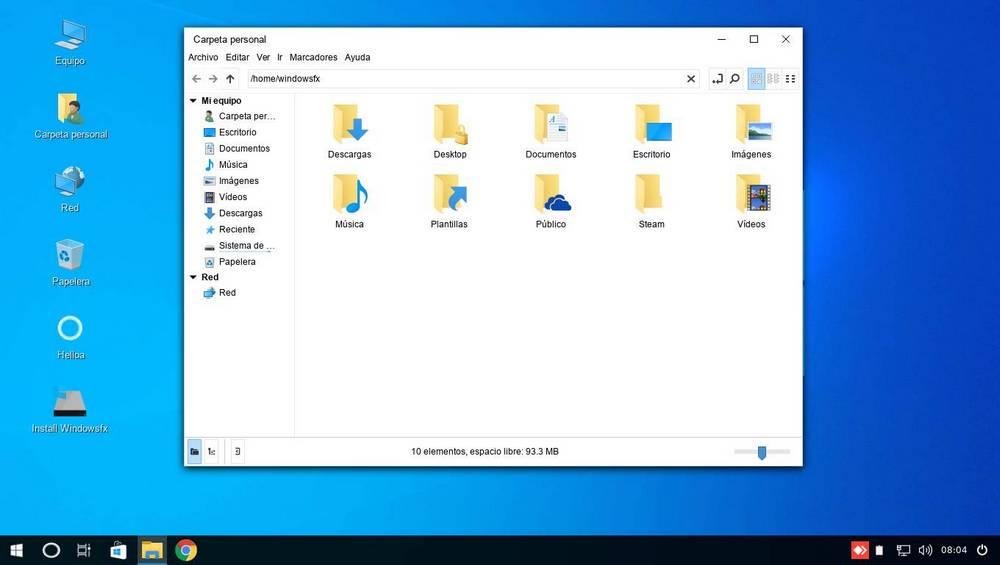Open the Steam folder
This screenshot has width=1000, height=565.
point(651,201)
